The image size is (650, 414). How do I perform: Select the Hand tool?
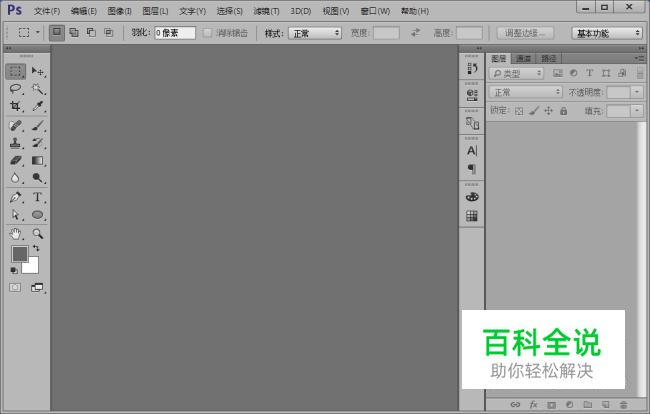pos(15,234)
